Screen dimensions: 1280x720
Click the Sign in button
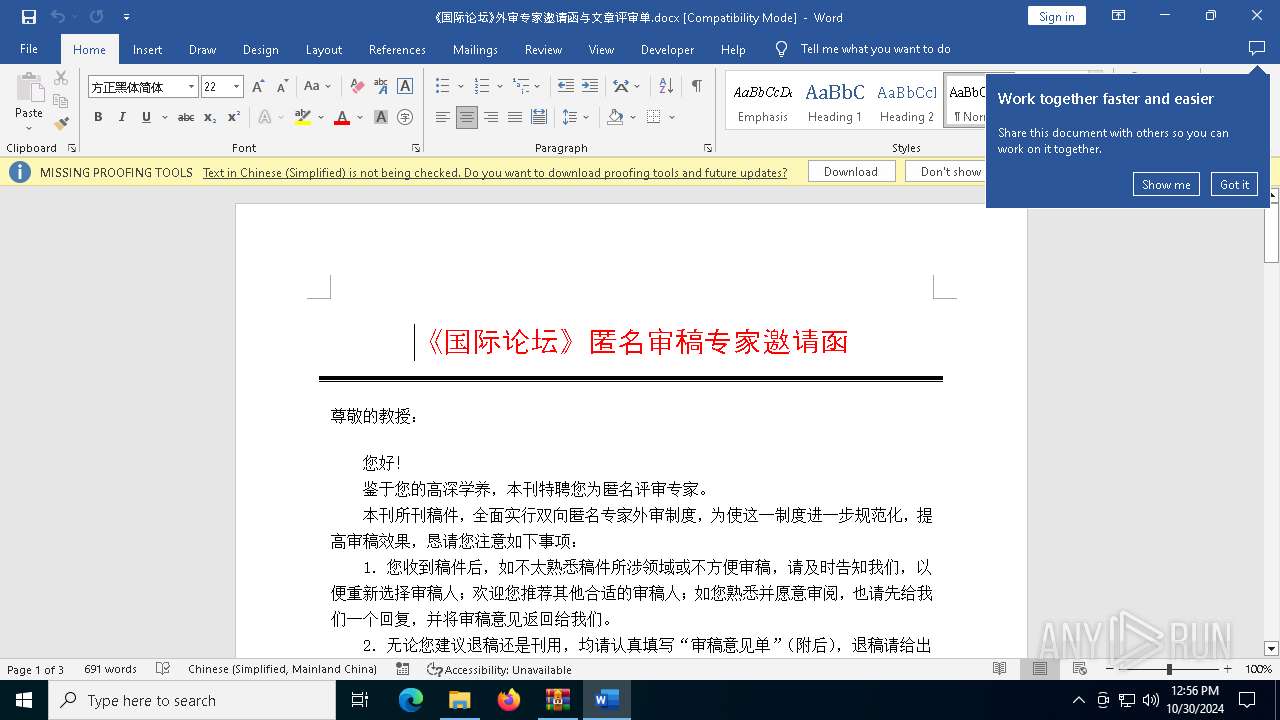point(1057,16)
